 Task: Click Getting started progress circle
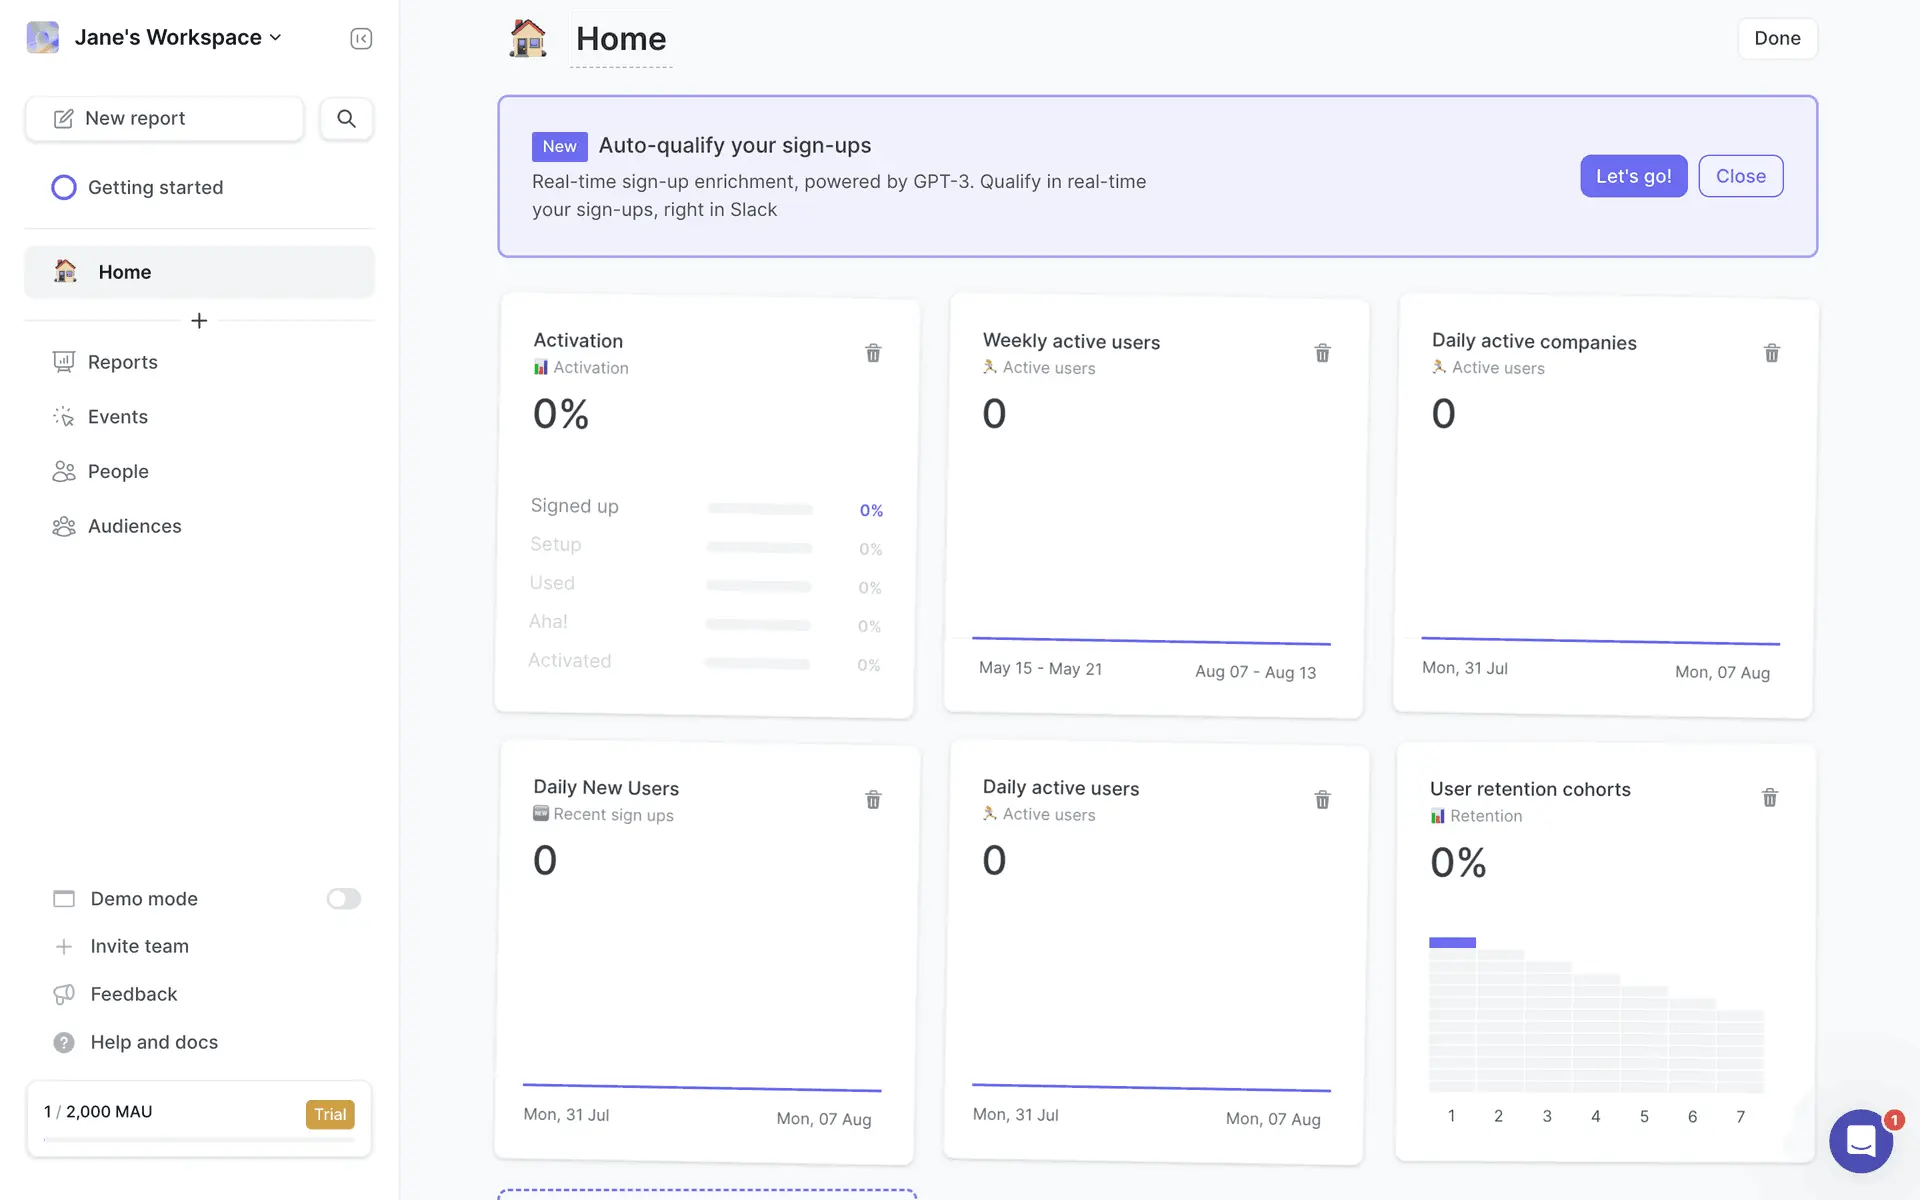64,187
